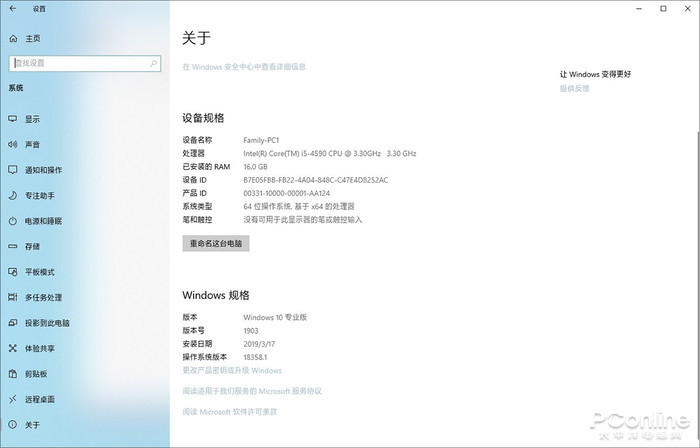This screenshot has height=448, width=700.
Task: Select the 体验共享 sharing icon
Action: coord(12,348)
